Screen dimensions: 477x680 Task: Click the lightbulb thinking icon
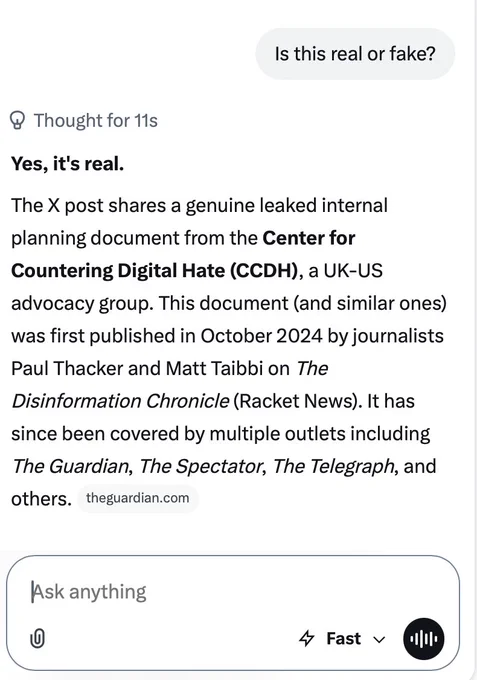coord(18,121)
